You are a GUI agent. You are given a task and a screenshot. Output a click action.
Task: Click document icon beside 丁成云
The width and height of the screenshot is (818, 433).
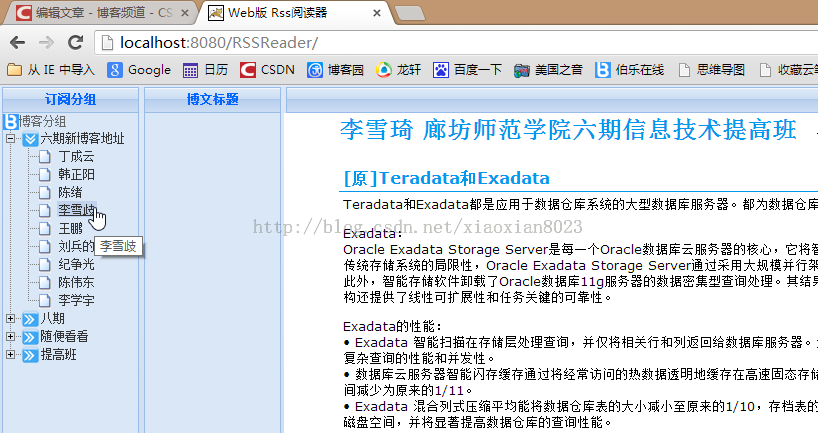[45, 157]
